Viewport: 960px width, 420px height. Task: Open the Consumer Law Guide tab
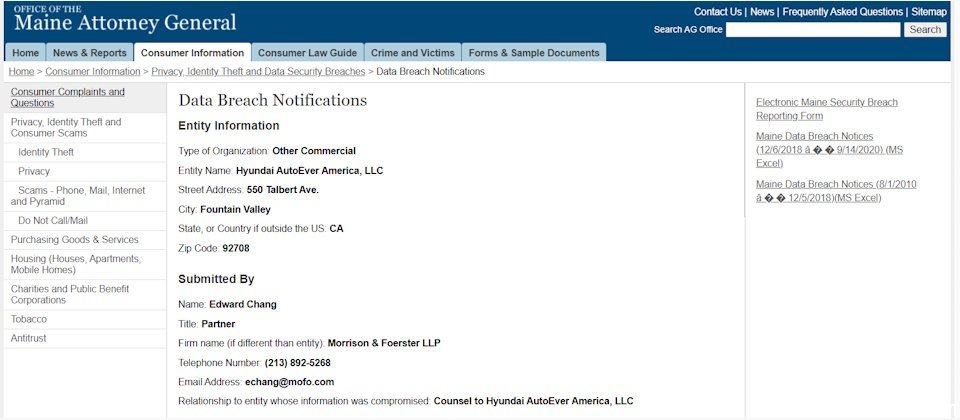coord(307,53)
